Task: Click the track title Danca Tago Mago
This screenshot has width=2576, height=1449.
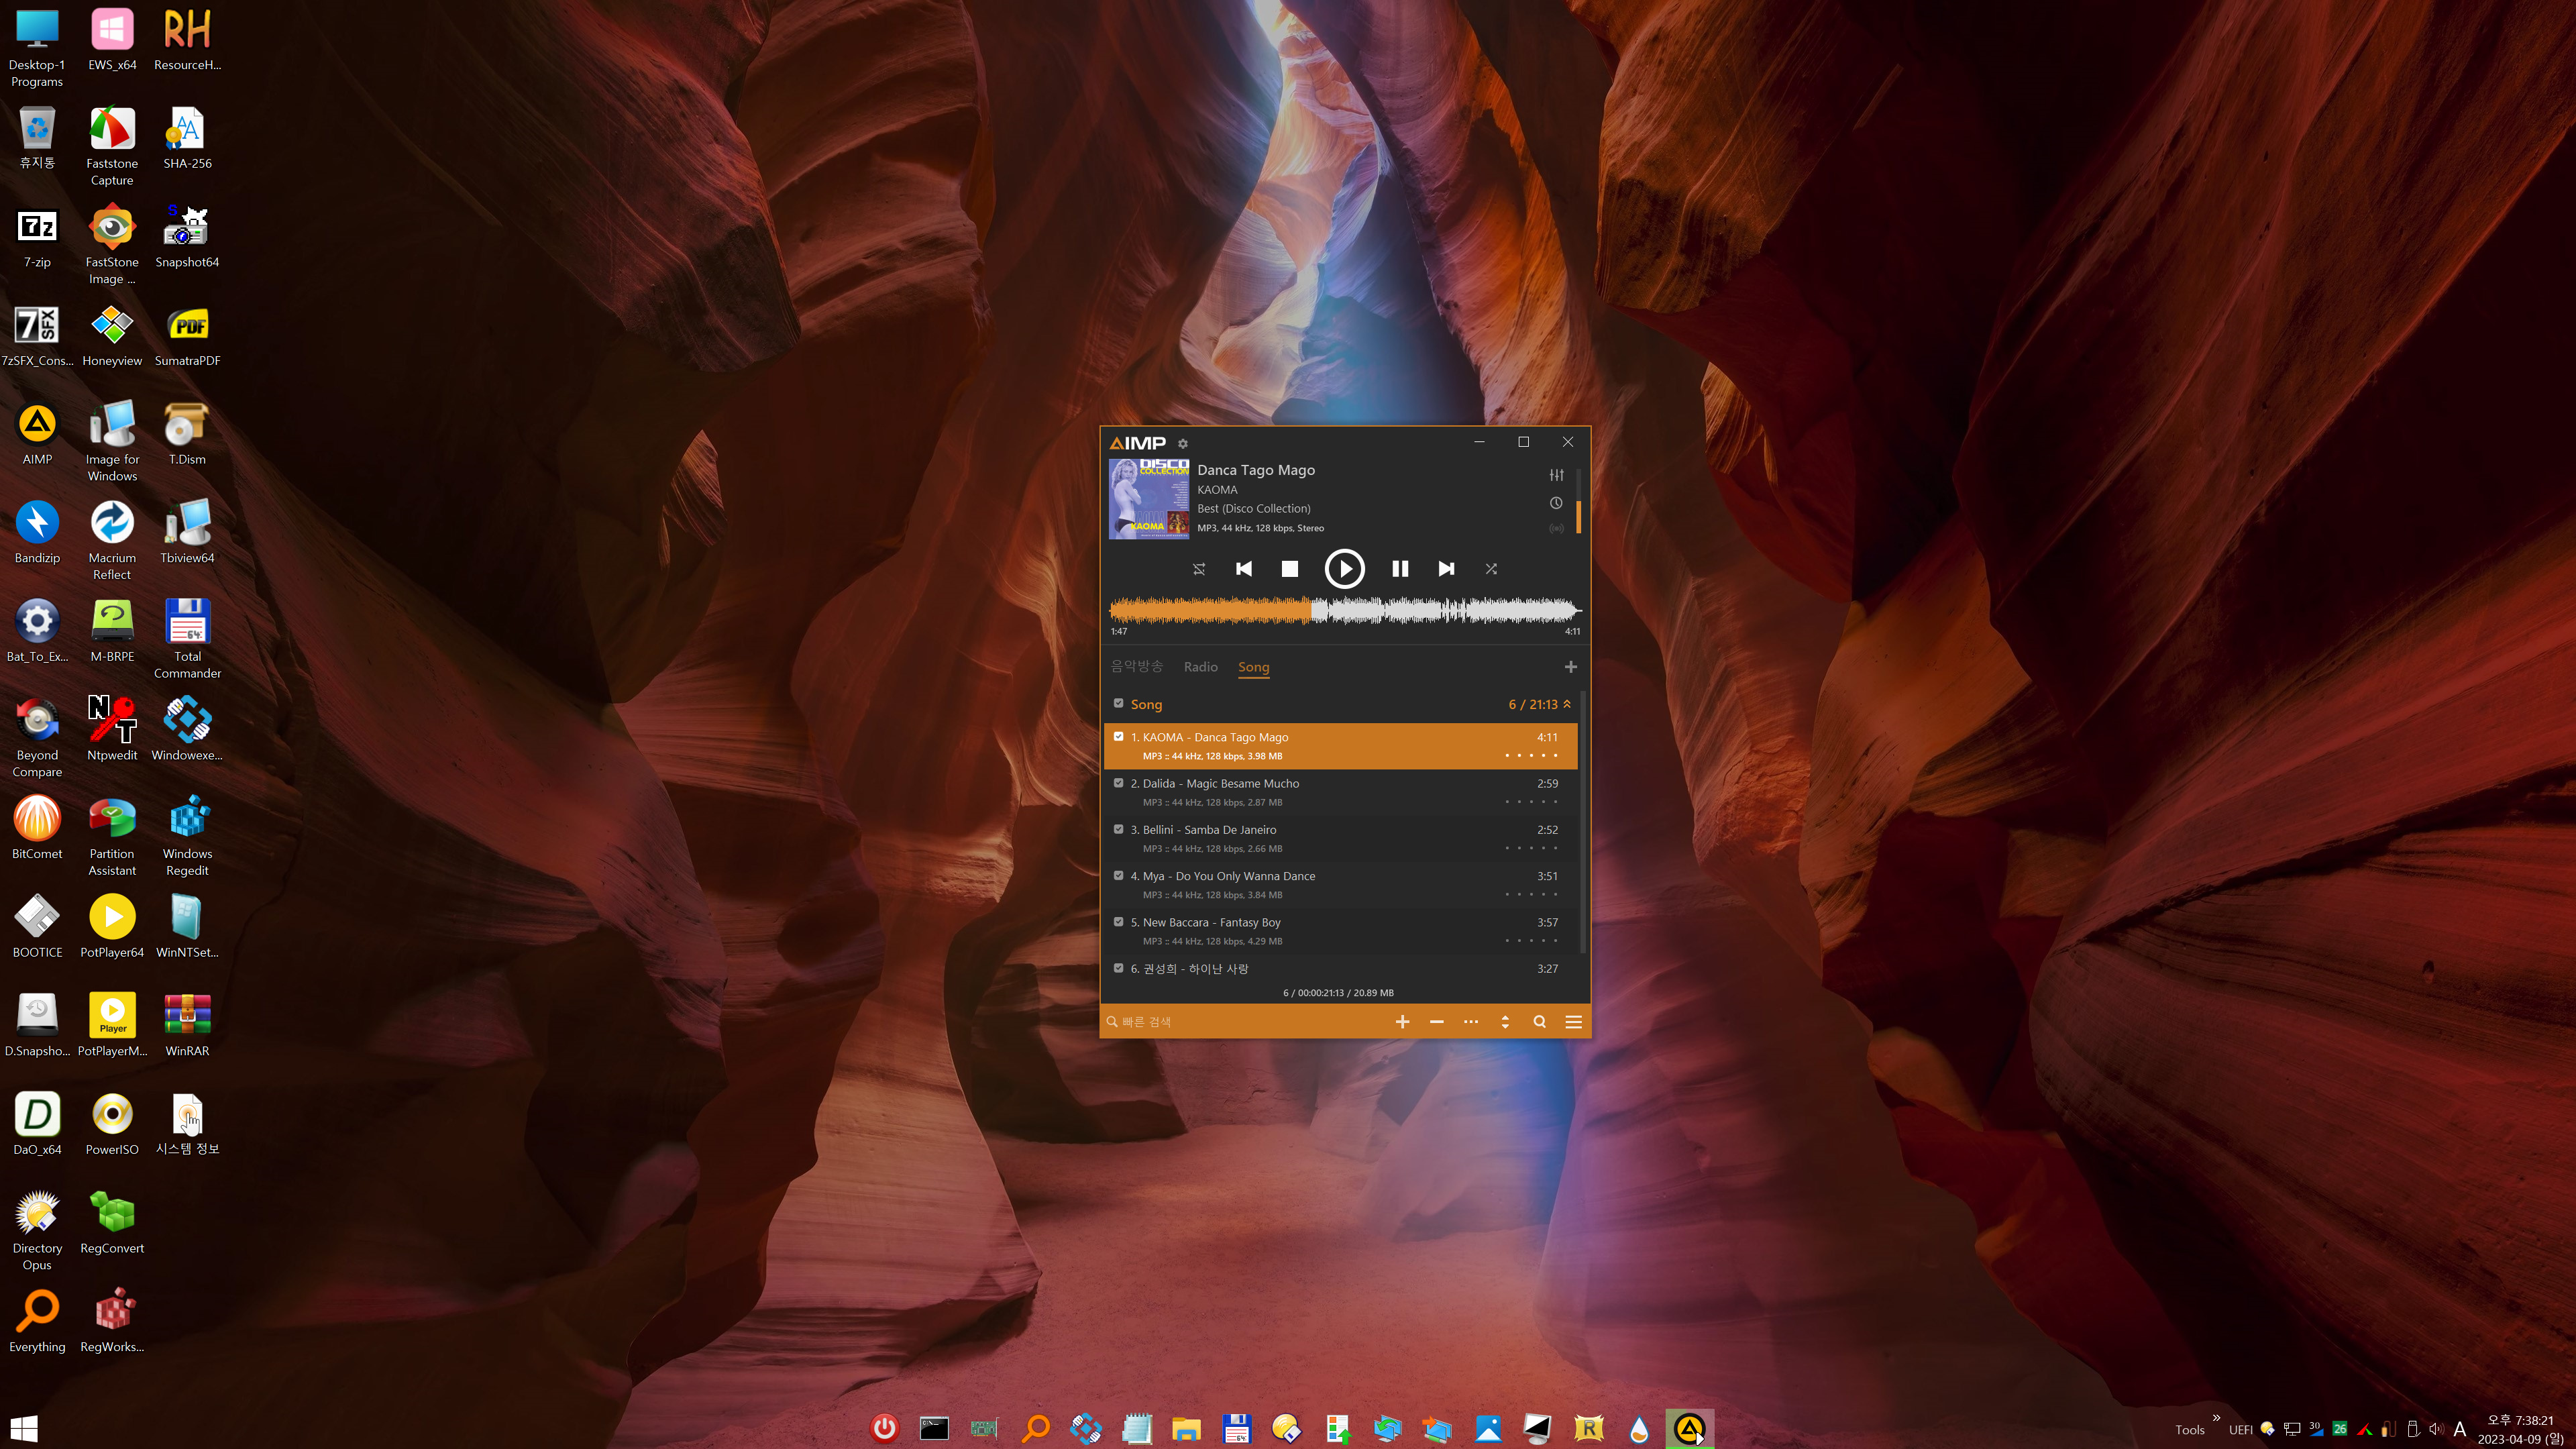Action: click(1256, 470)
